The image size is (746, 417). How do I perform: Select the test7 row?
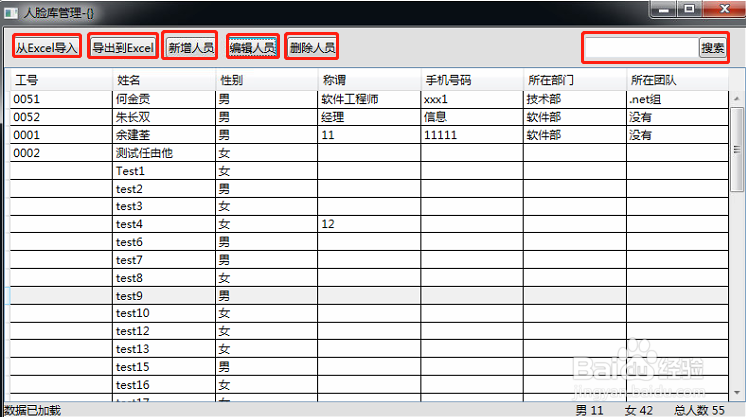click(369, 260)
